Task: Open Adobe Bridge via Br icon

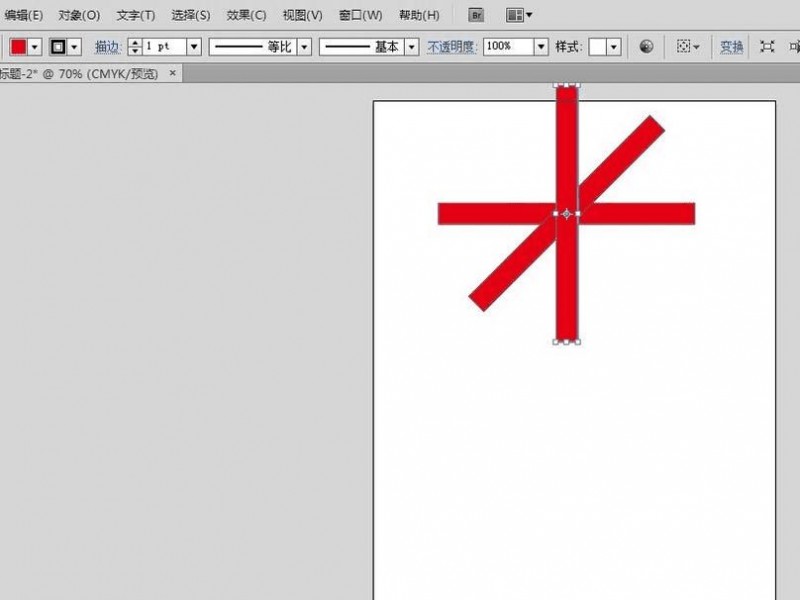Action: 476,15
